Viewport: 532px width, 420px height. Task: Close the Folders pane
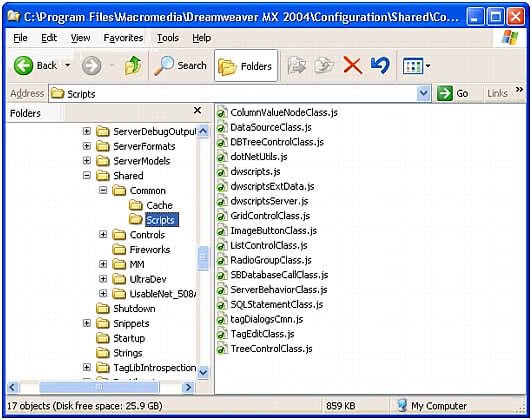[x=197, y=110]
